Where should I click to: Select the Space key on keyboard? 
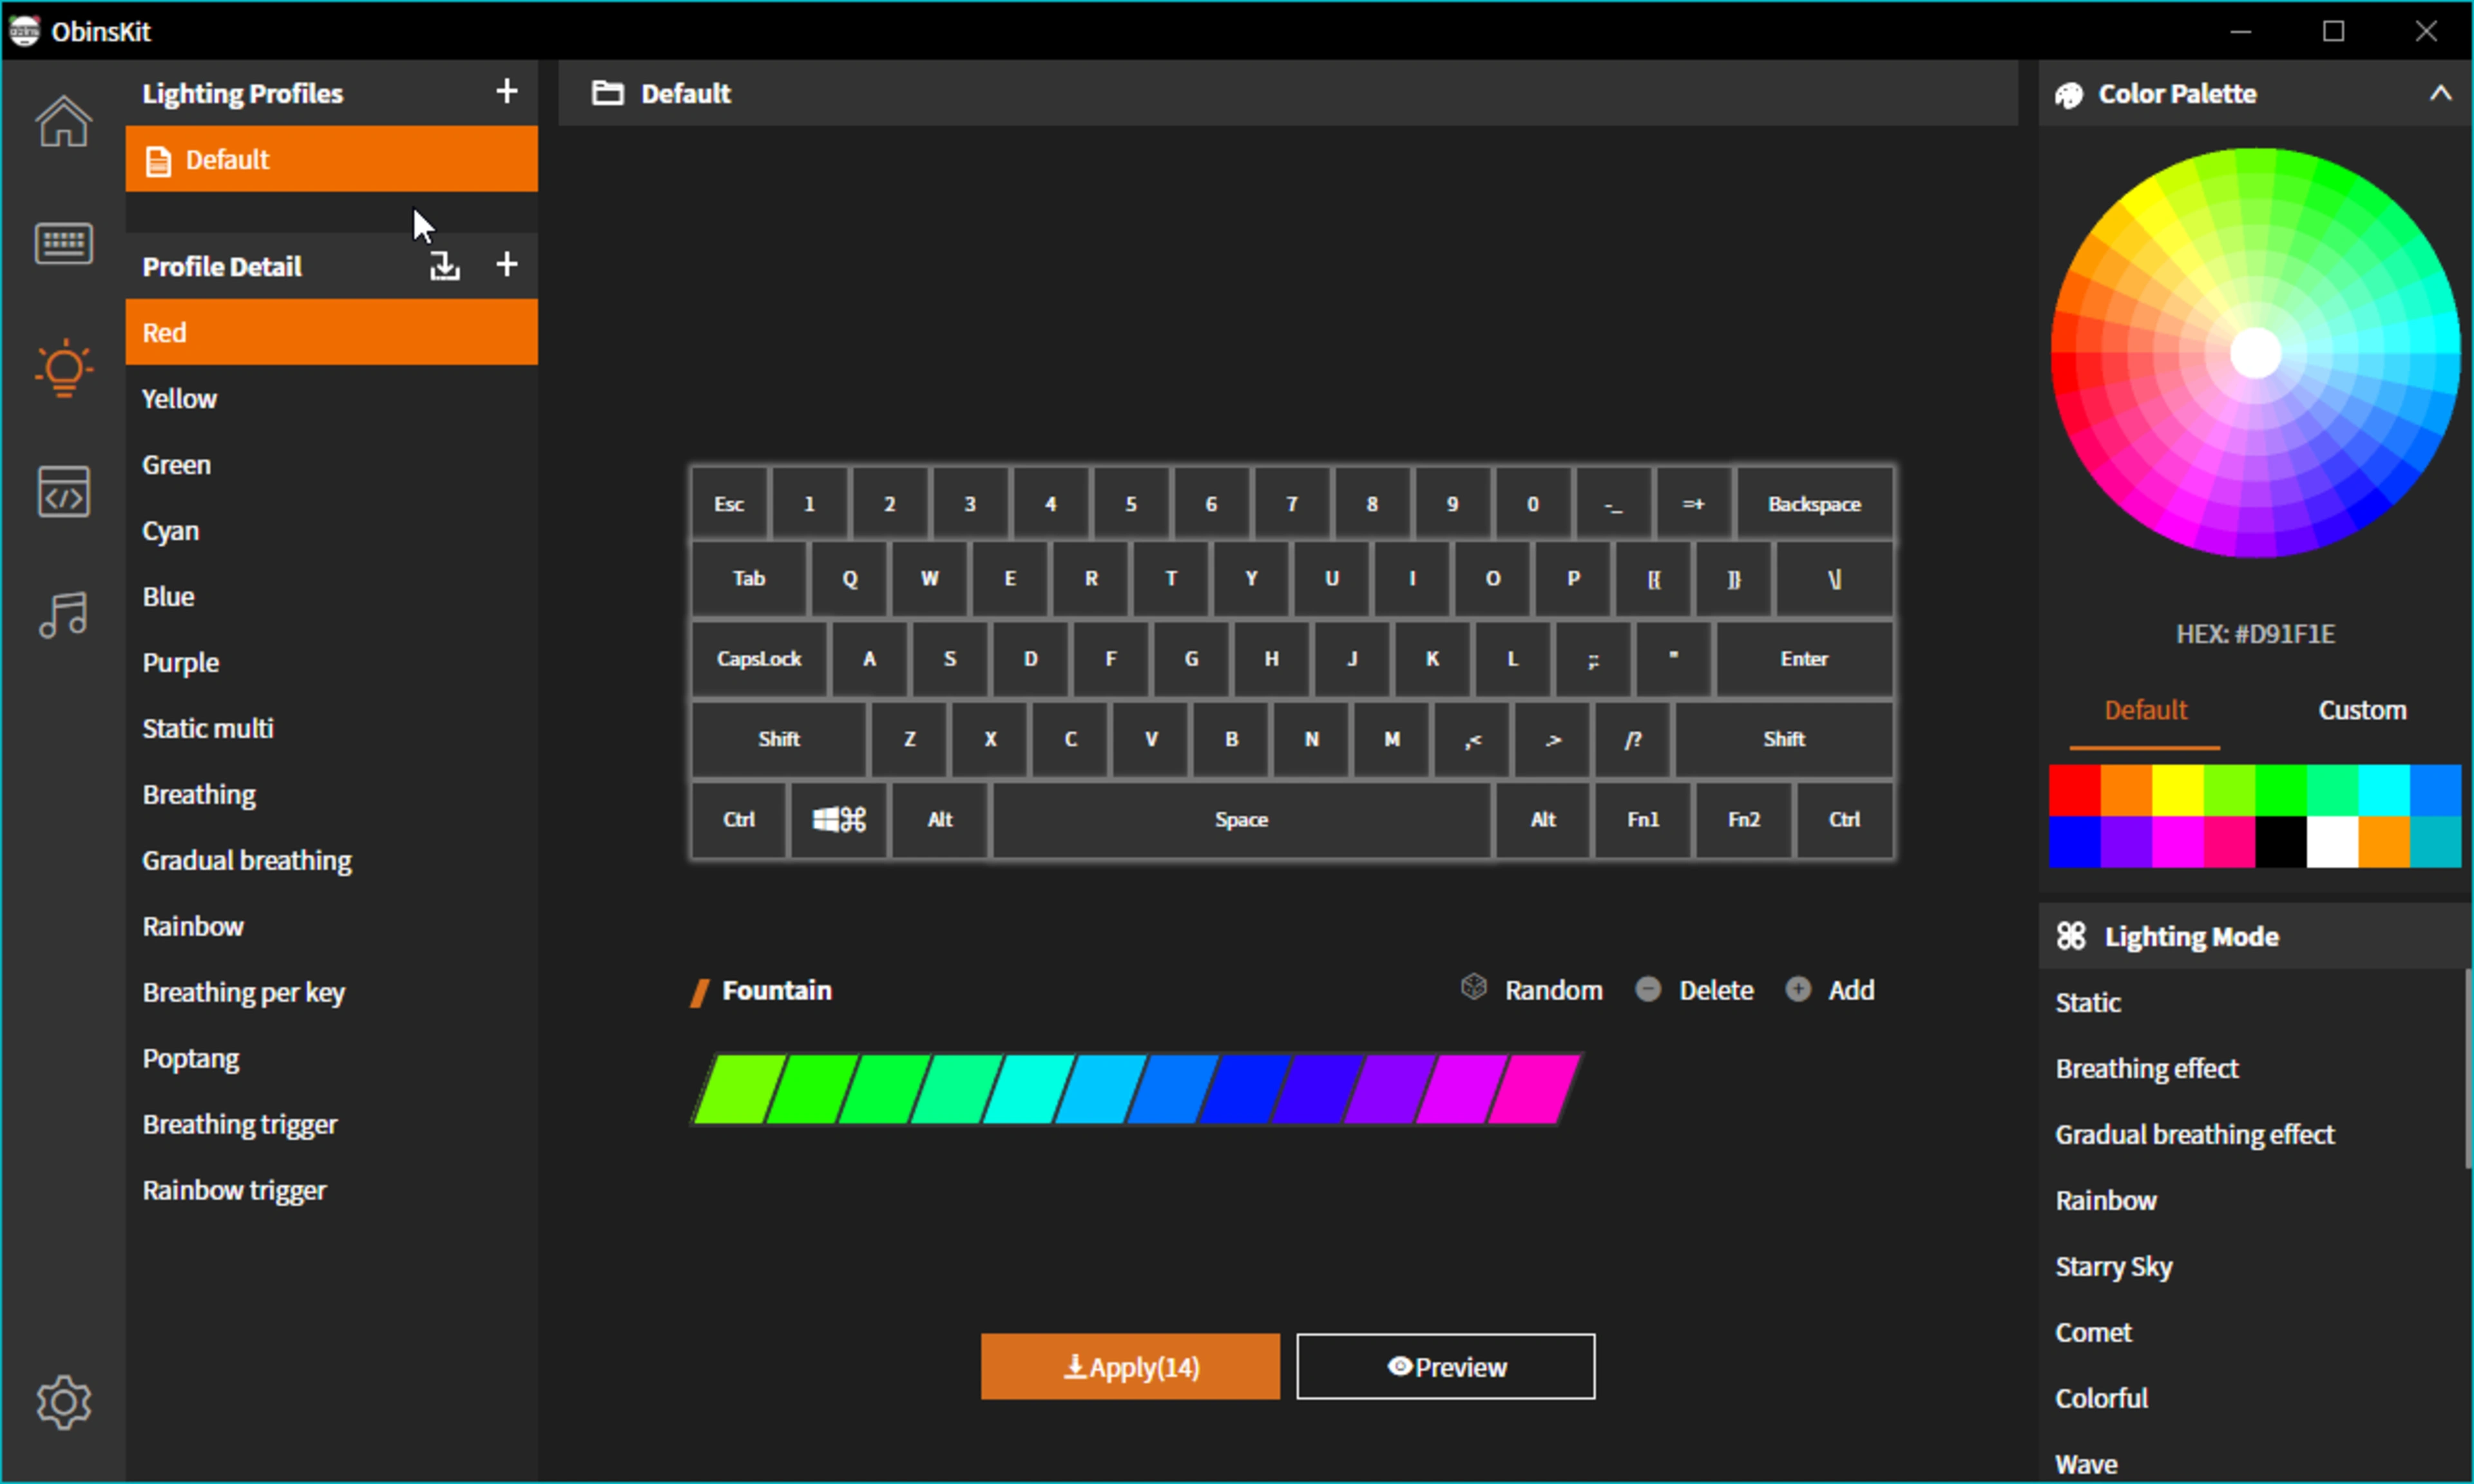1241,820
